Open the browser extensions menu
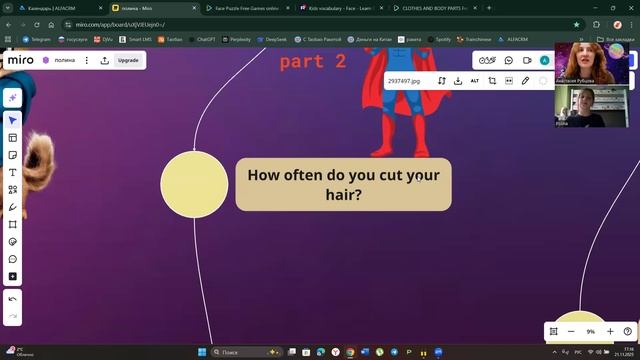The height and width of the screenshot is (360, 640). pos(596,25)
